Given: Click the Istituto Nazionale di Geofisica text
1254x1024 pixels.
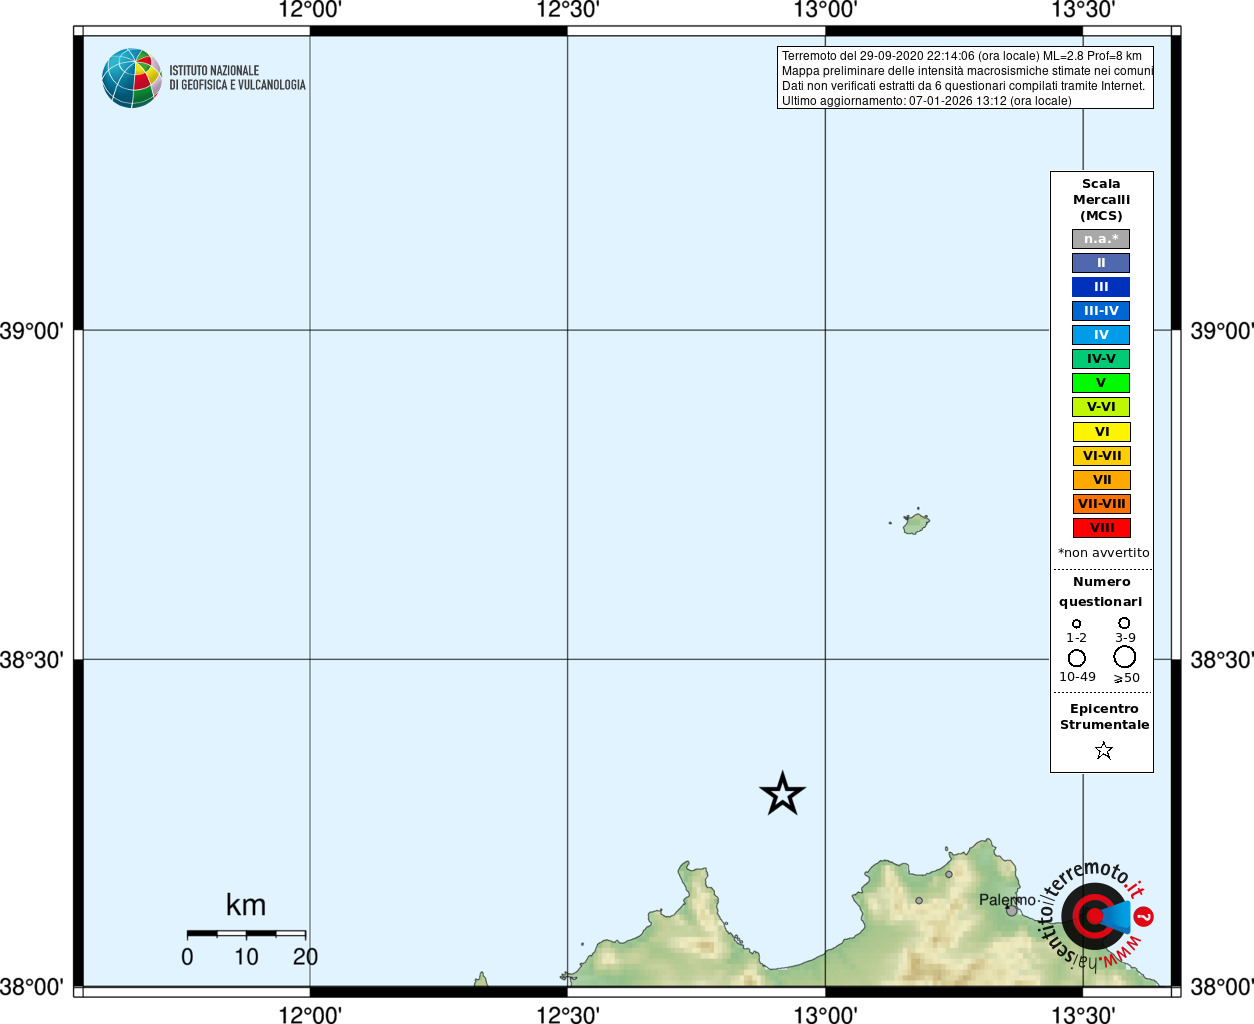Looking at the screenshot, I should click(237, 78).
